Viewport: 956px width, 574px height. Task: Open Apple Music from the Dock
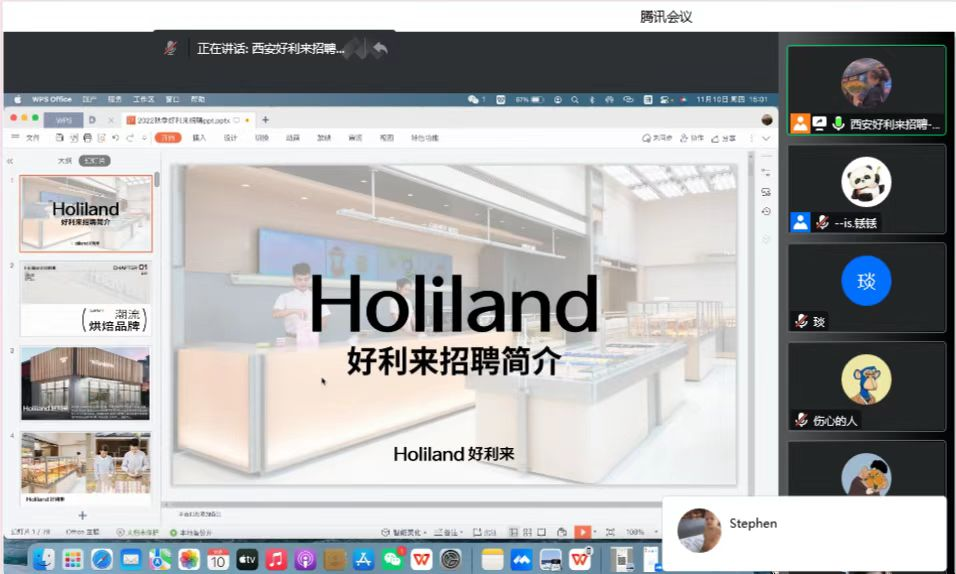pos(277,559)
